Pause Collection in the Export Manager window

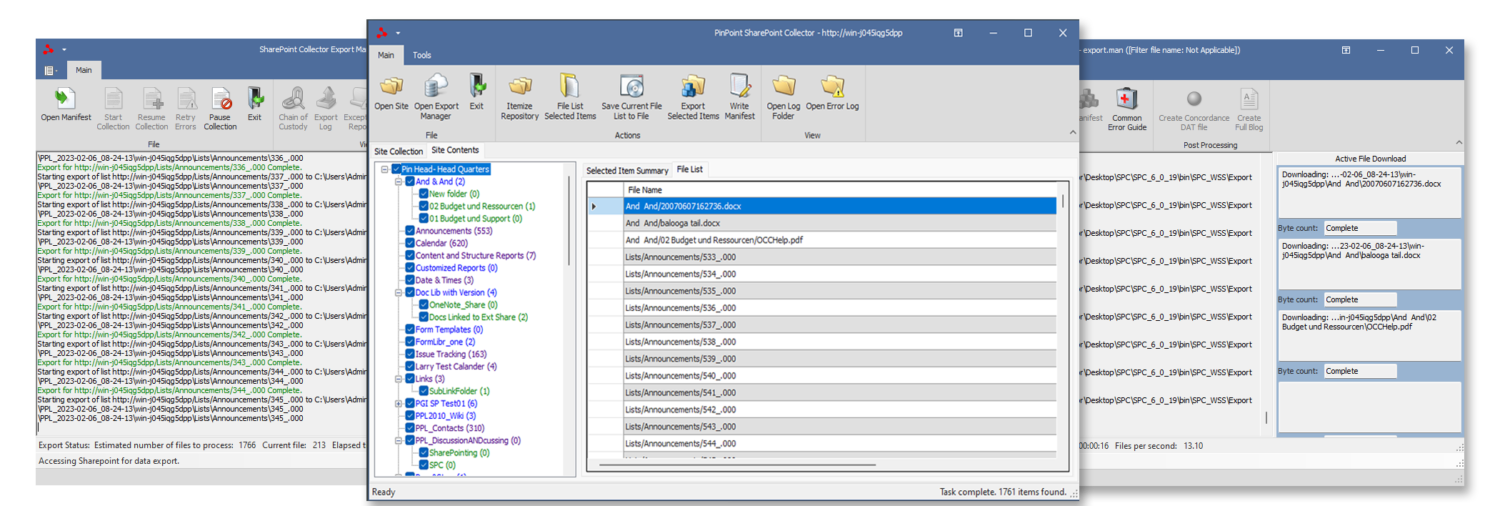220,109
